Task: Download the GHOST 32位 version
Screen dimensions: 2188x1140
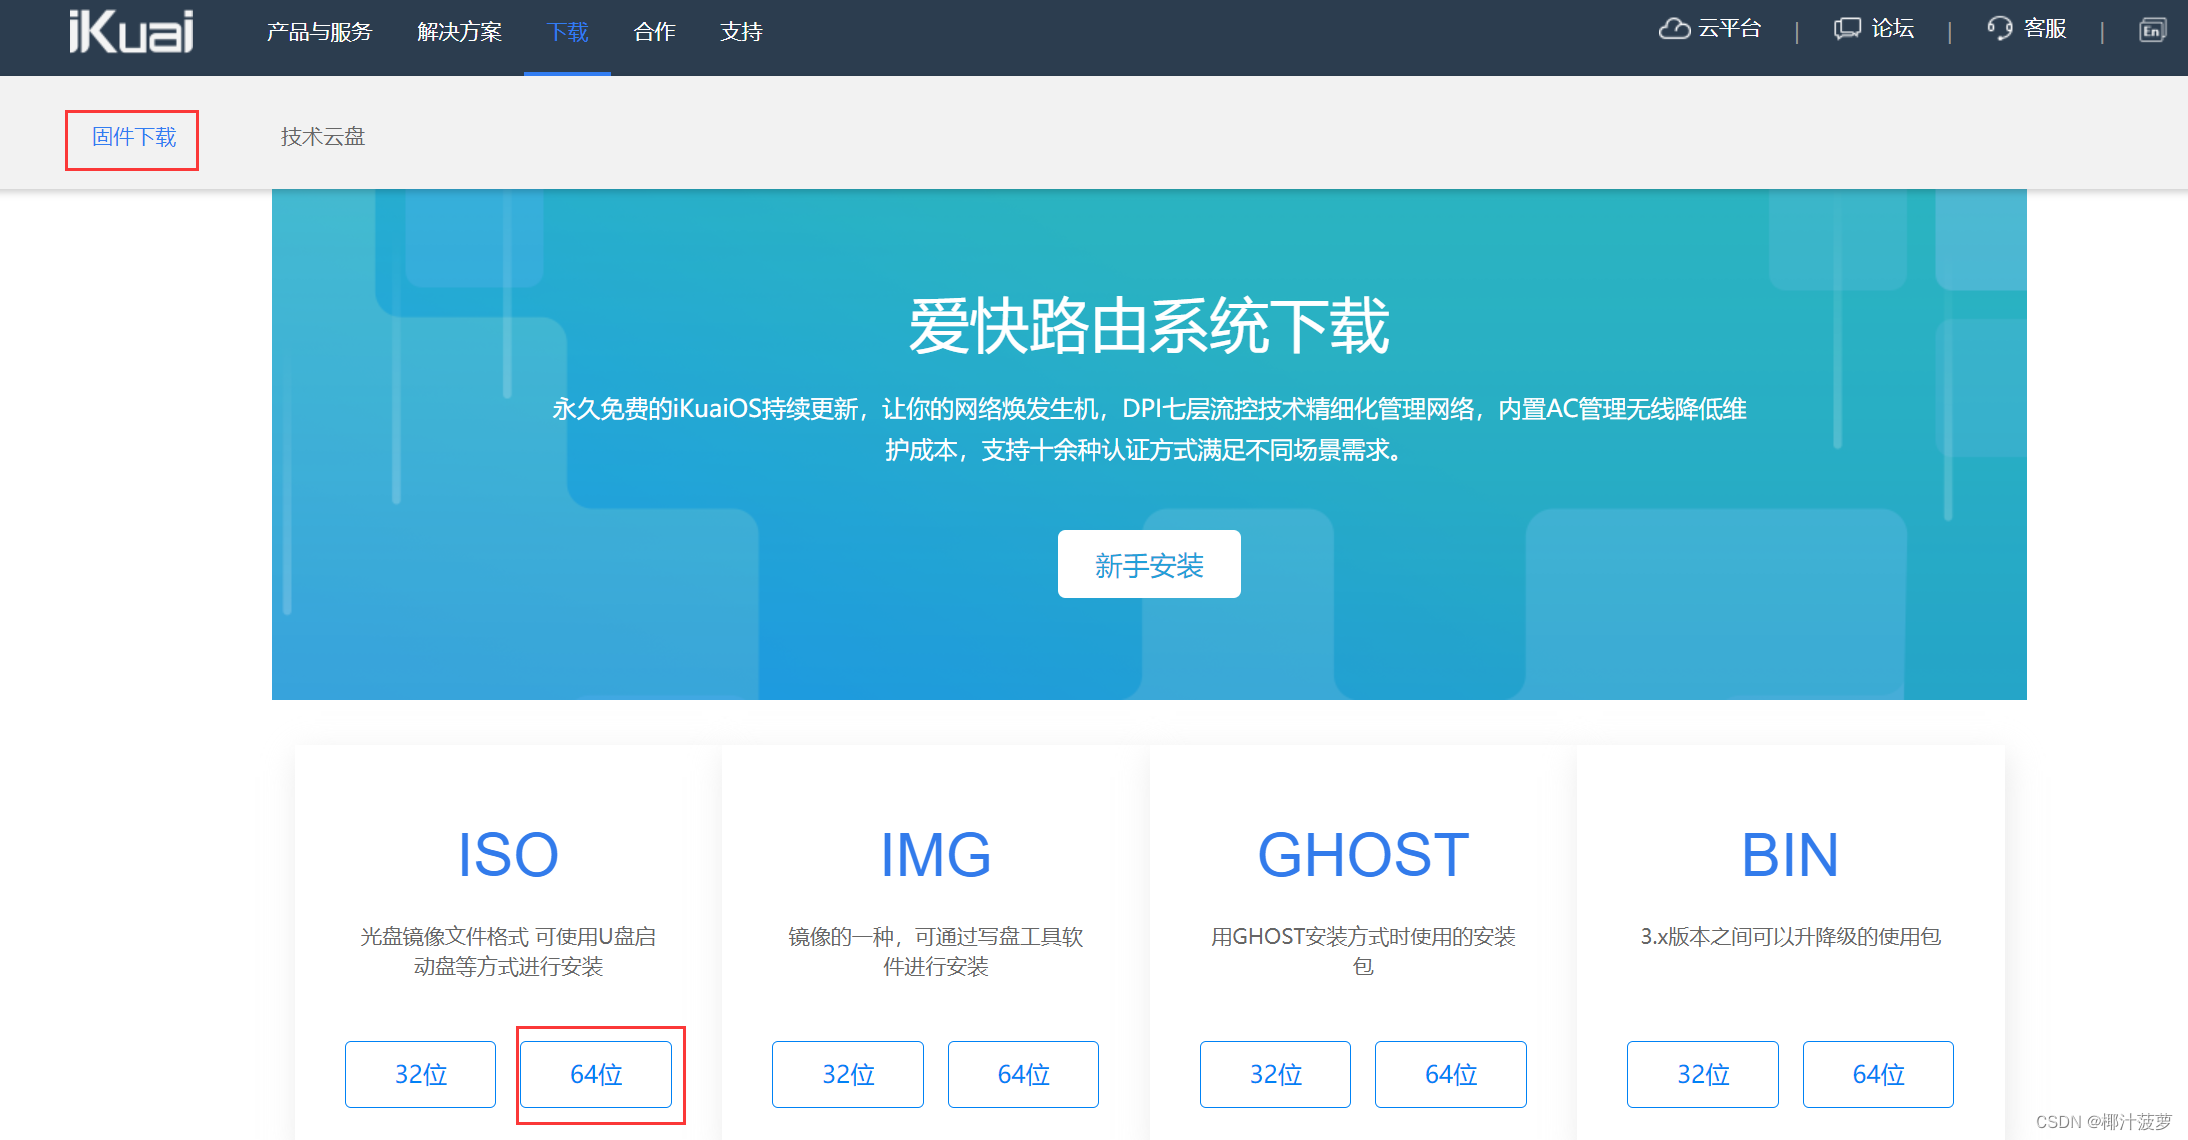Action: pos(1275,1074)
